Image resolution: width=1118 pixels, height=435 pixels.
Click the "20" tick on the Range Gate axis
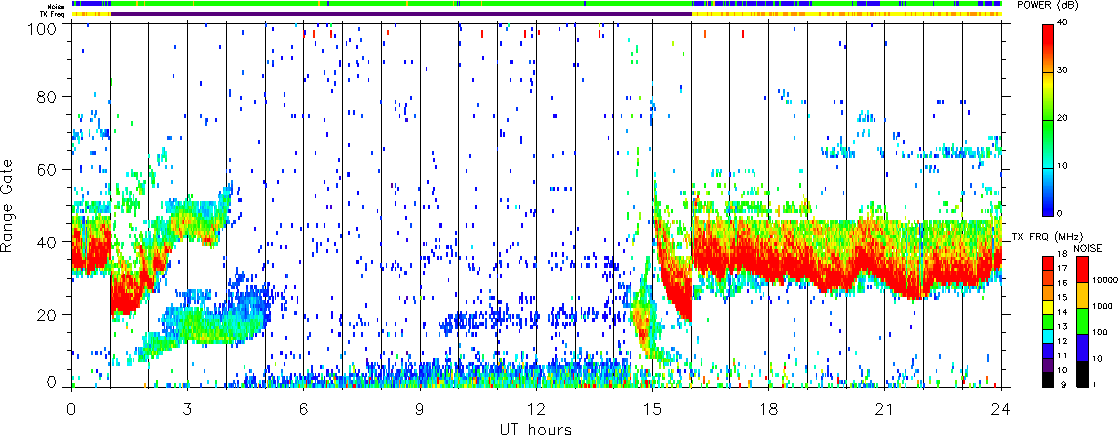[46, 314]
